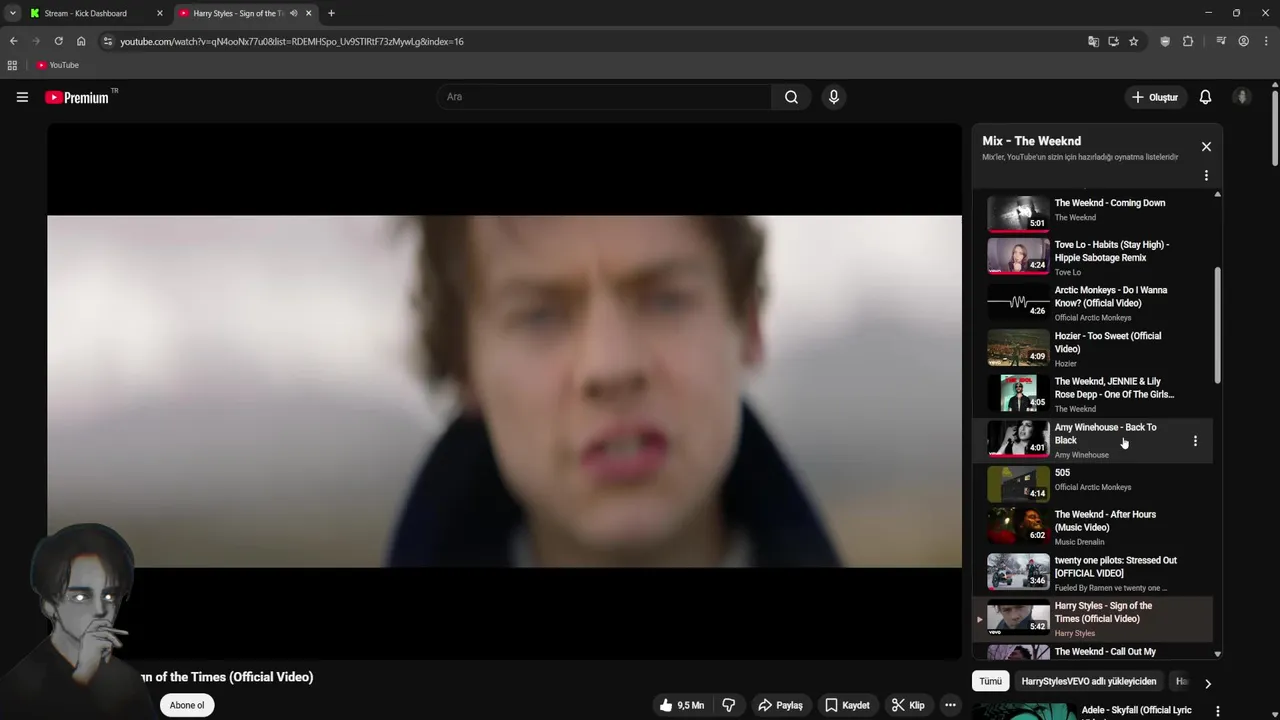Like the video with thumbs up
Screen dimensions: 1280x720
[680, 705]
